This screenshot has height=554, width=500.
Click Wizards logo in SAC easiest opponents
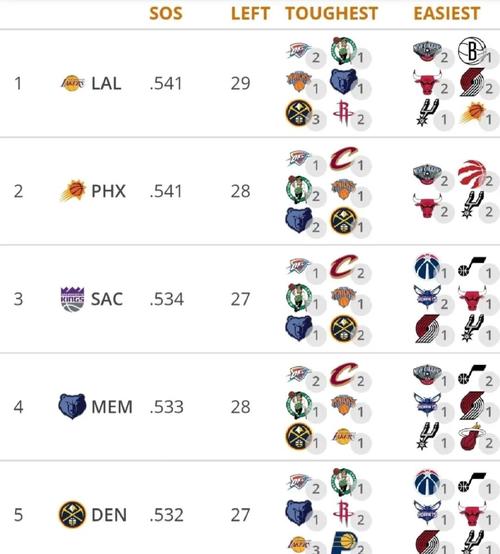(427, 267)
